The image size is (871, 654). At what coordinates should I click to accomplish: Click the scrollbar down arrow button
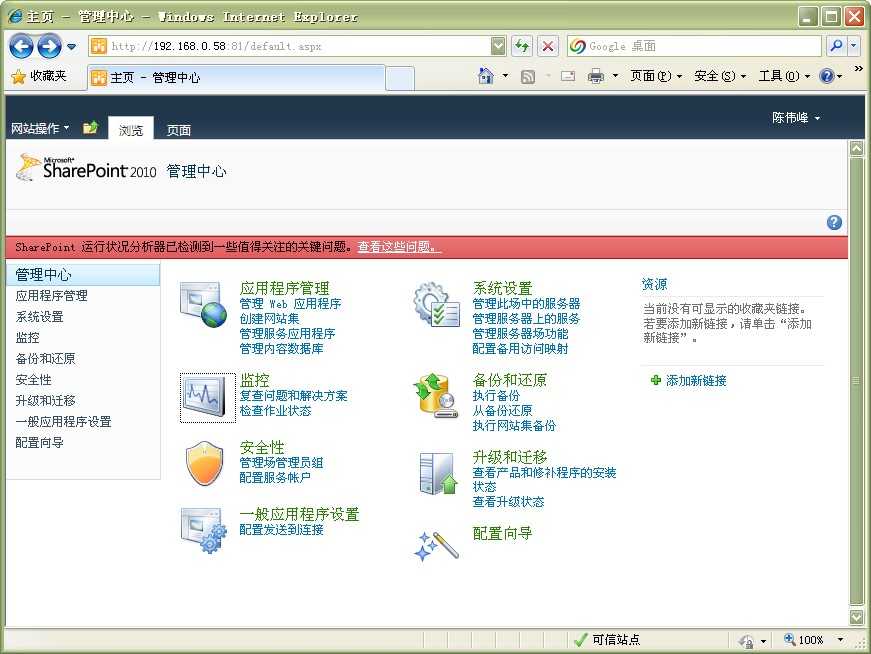pyautogui.click(x=857, y=617)
